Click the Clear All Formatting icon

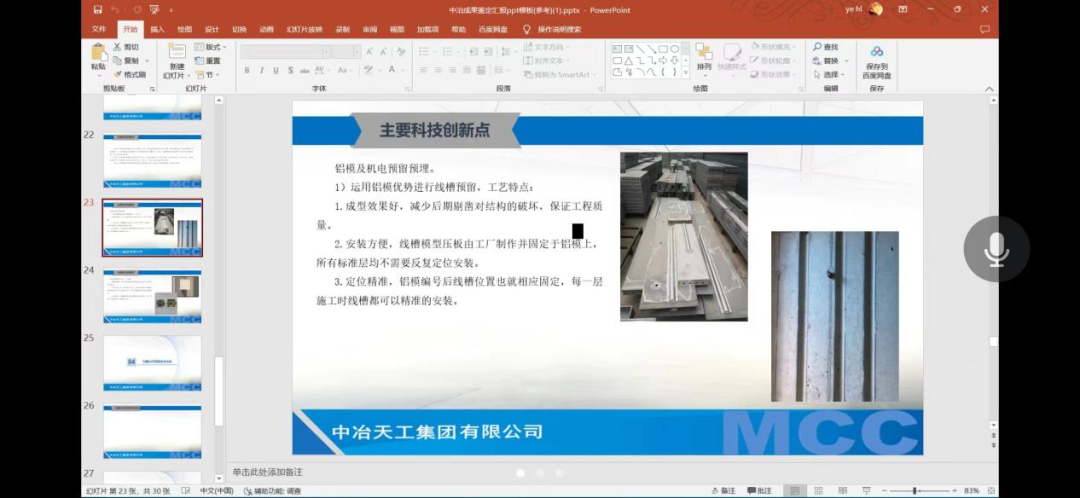[x=400, y=52]
